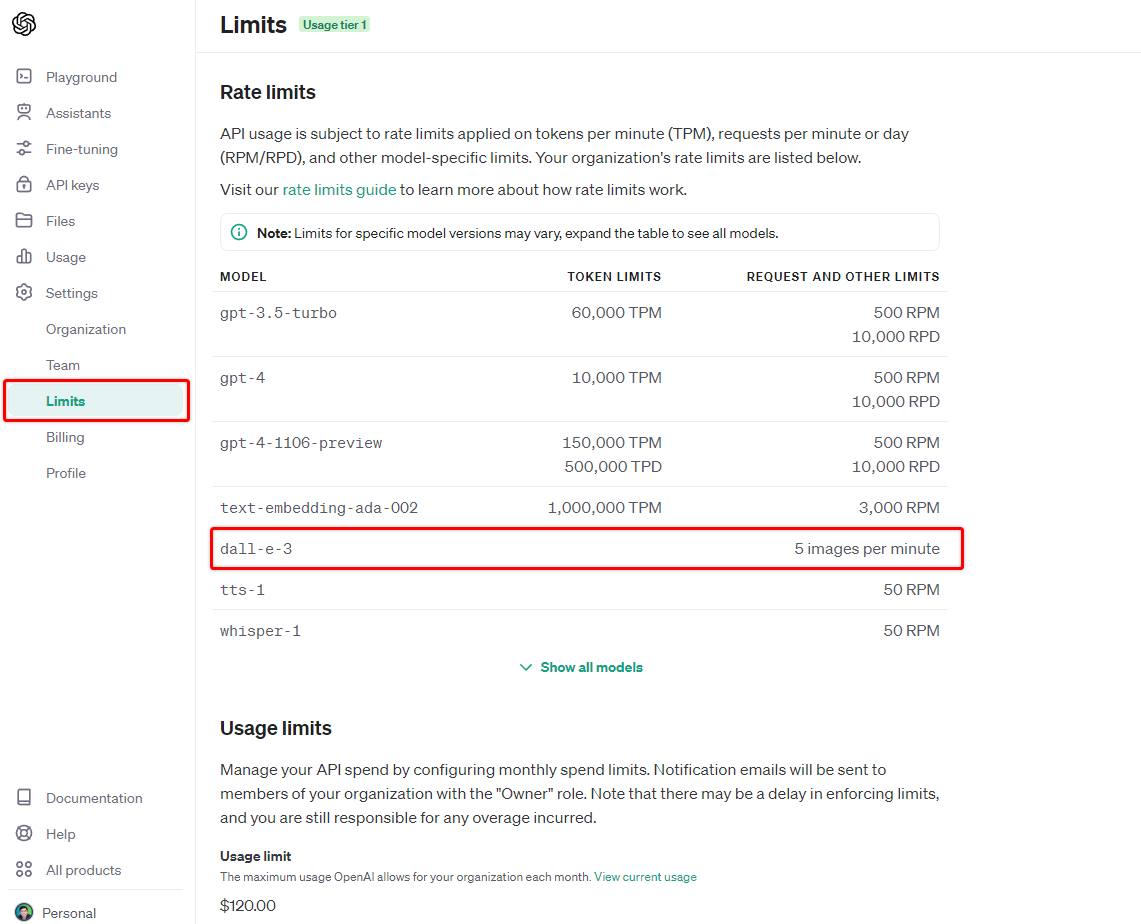Click the Help lifebuoy icon
The width and height of the screenshot is (1141, 924).
point(24,833)
